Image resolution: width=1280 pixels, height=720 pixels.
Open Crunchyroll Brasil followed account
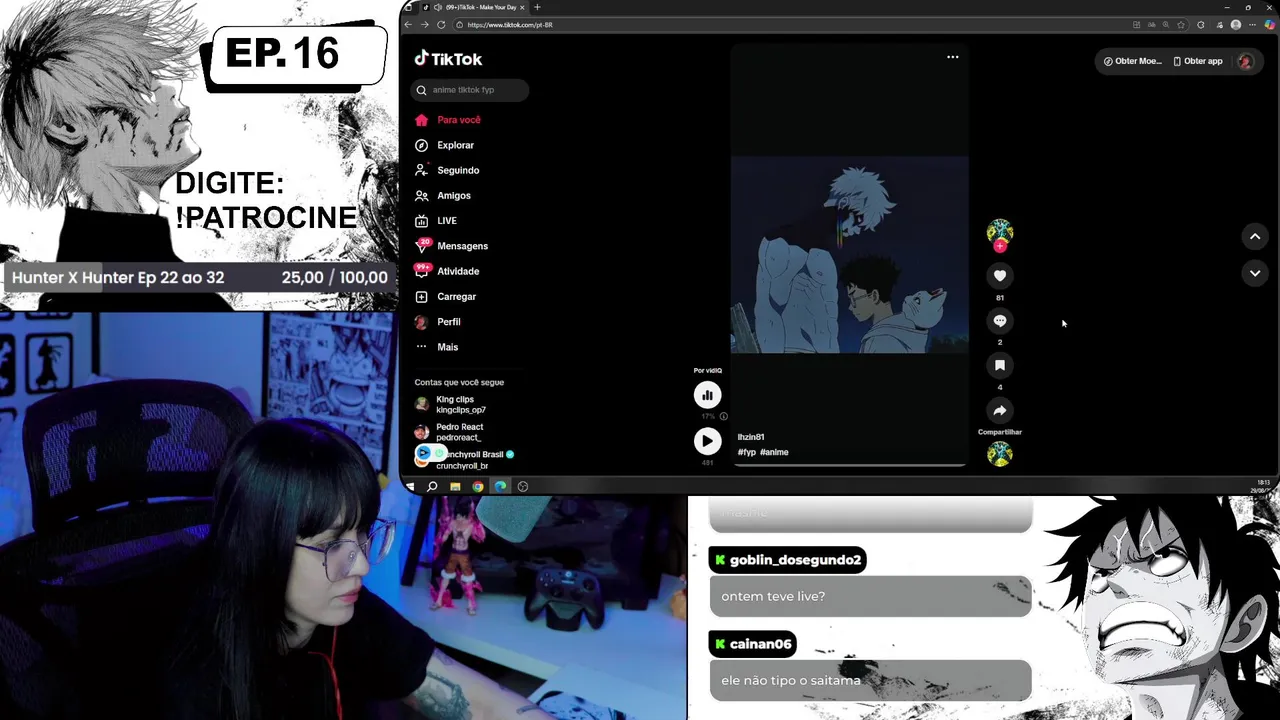(465, 459)
